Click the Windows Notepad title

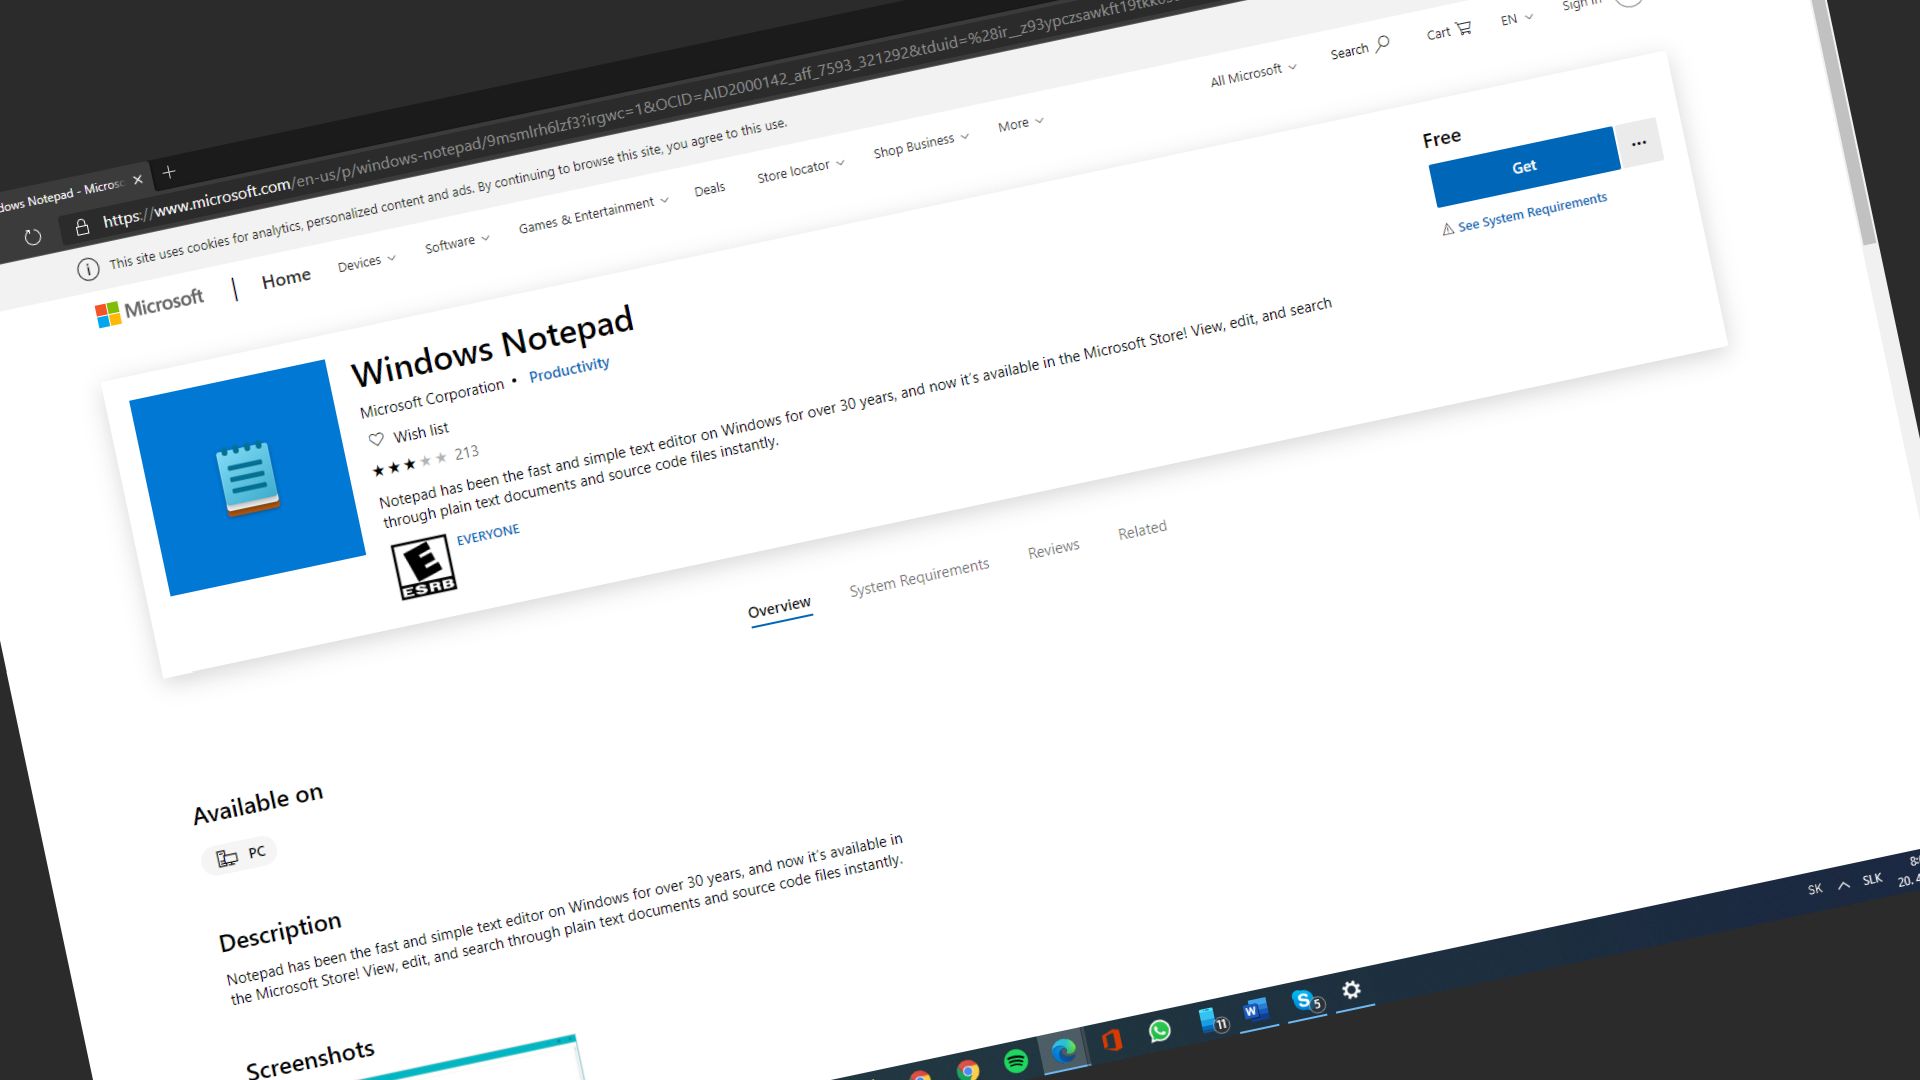(492, 346)
